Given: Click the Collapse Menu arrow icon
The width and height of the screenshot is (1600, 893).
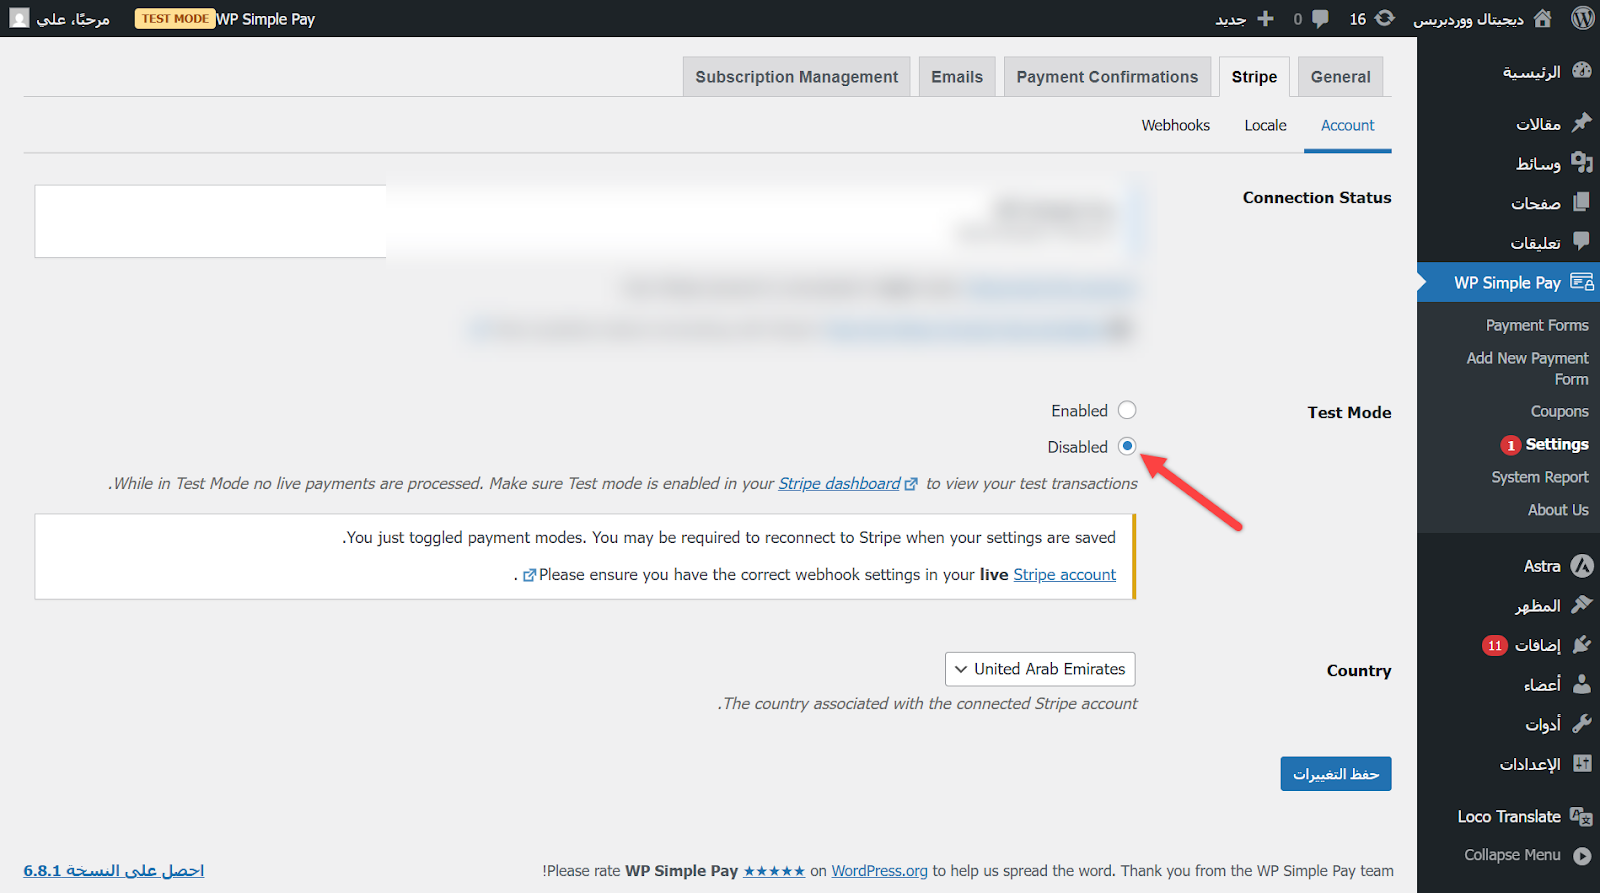Looking at the screenshot, I should pos(1582,856).
